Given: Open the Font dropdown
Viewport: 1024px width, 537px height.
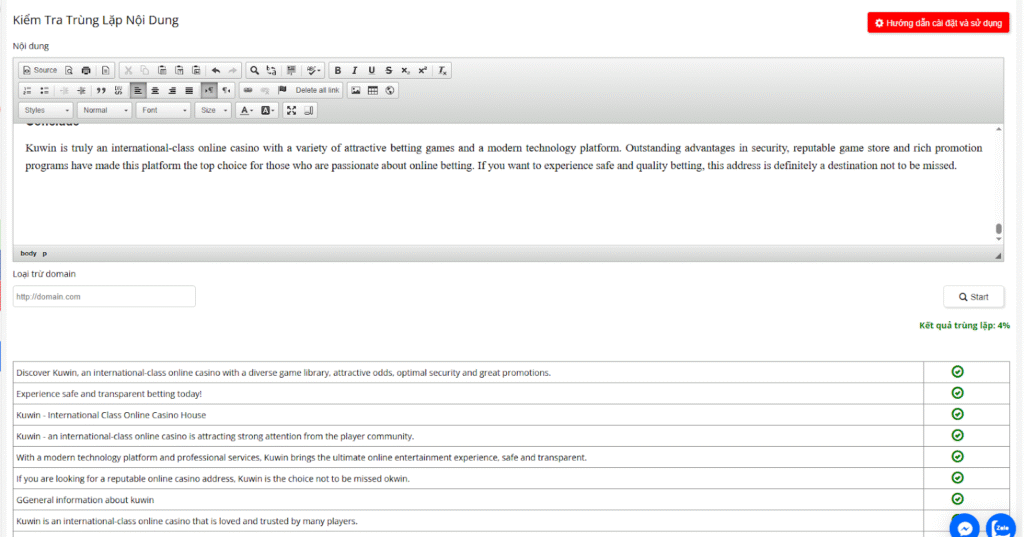Looking at the screenshot, I should (x=163, y=110).
